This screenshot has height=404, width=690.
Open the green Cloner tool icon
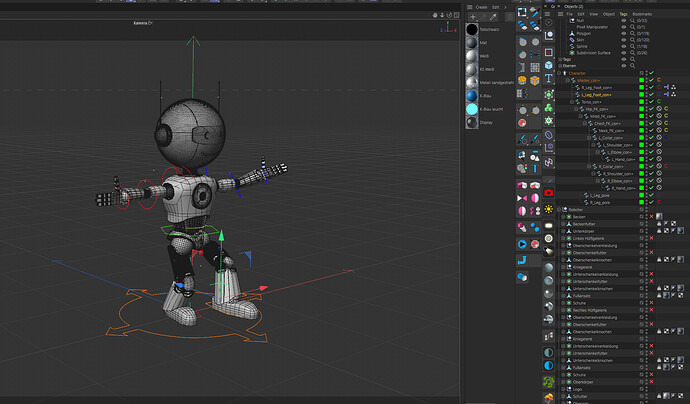coord(549,107)
